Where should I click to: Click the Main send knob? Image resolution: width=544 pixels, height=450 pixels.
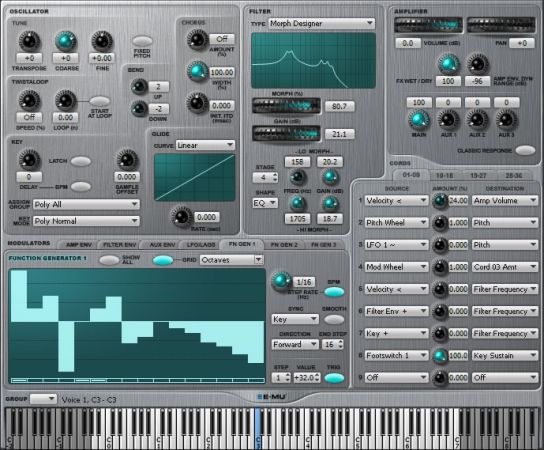pyautogui.click(x=419, y=120)
